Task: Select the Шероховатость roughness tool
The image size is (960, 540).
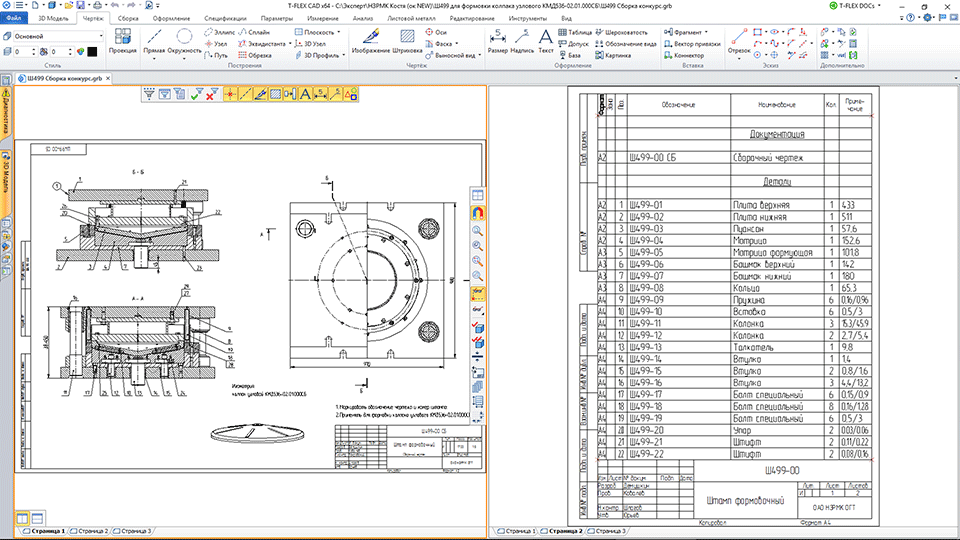Action: 621,32
